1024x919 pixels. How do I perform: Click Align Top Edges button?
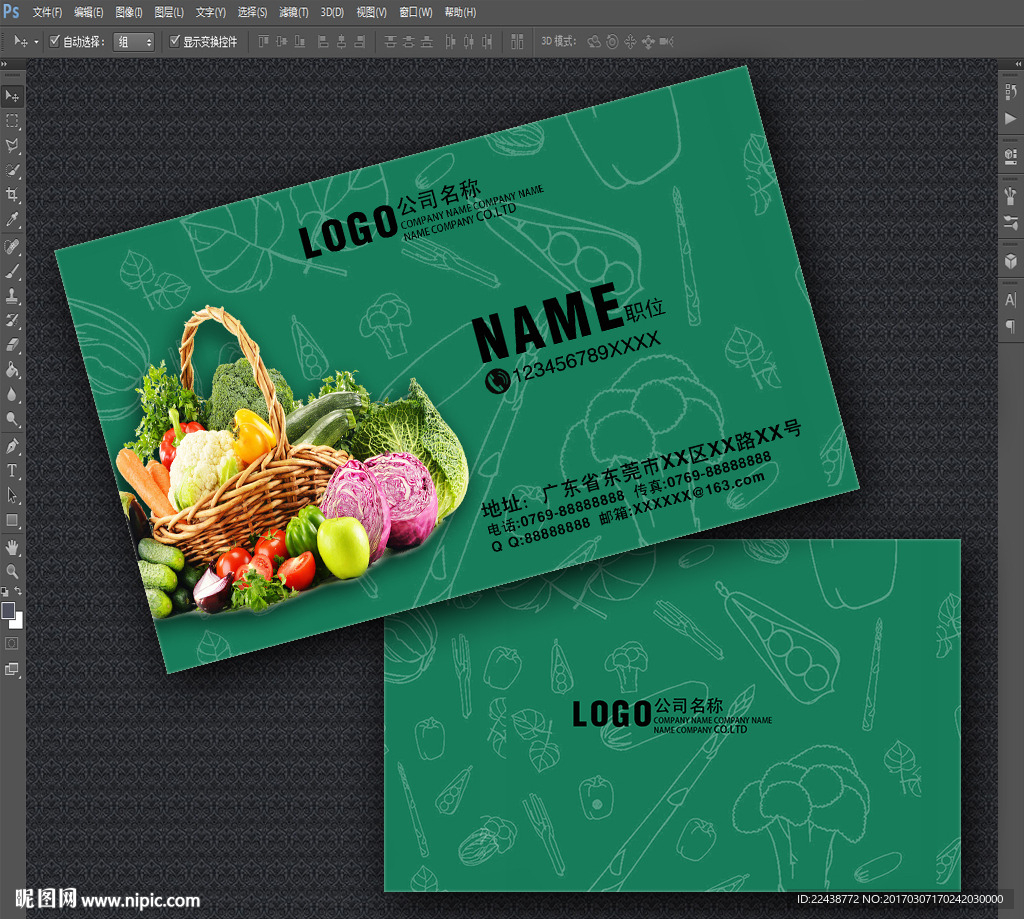point(263,42)
